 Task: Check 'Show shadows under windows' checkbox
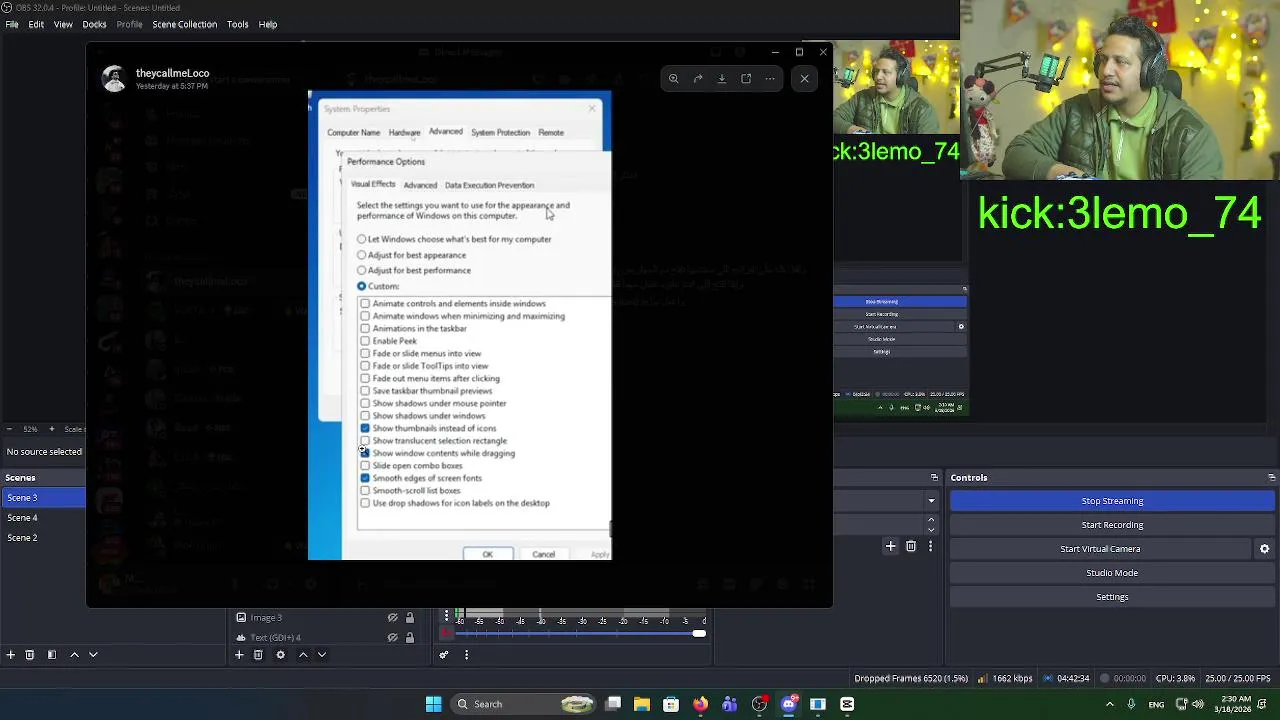[x=365, y=416]
